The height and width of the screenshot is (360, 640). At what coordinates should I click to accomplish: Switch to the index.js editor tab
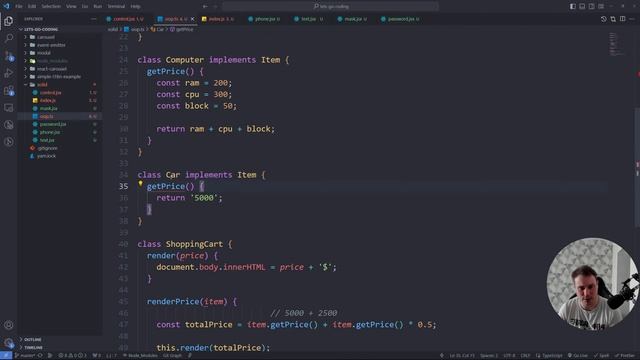pyautogui.click(x=221, y=19)
